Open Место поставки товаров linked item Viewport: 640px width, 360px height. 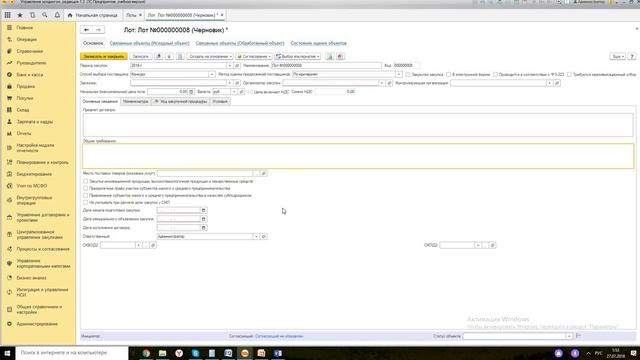[x=263, y=173]
